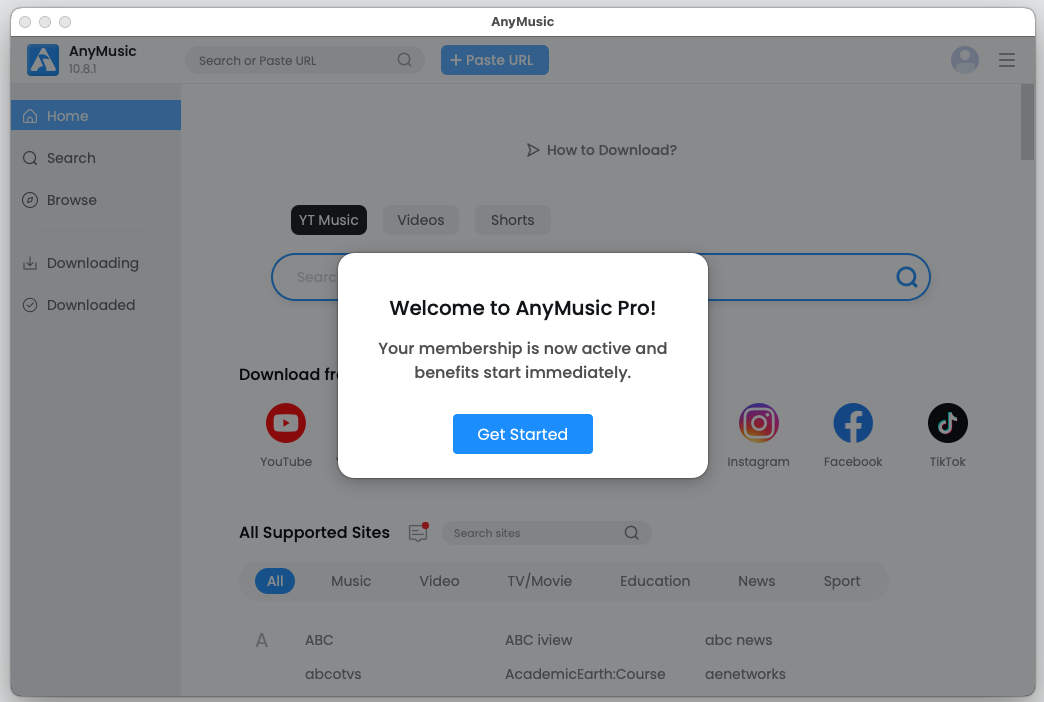Filter supported sites by News
Image resolution: width=1044 pixels, height=702 pixels.
(x=756, y=581)
